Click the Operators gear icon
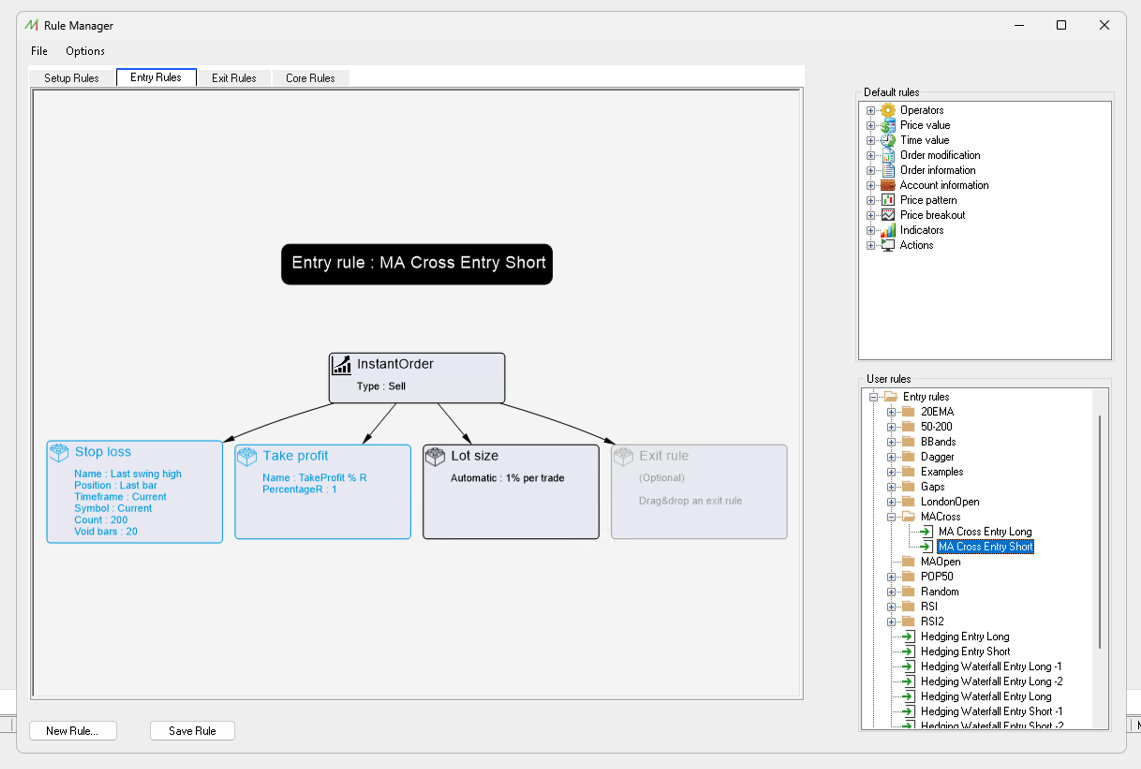Screen dimensions: 1141x769 888,110
